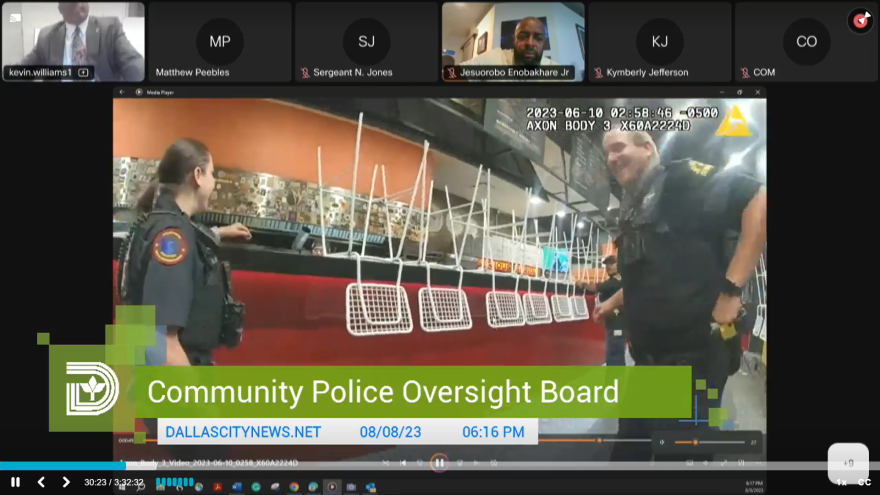Select Matthew Peebles participant tile
Viewport: 880px width, 495px height.
pos(220,42)
